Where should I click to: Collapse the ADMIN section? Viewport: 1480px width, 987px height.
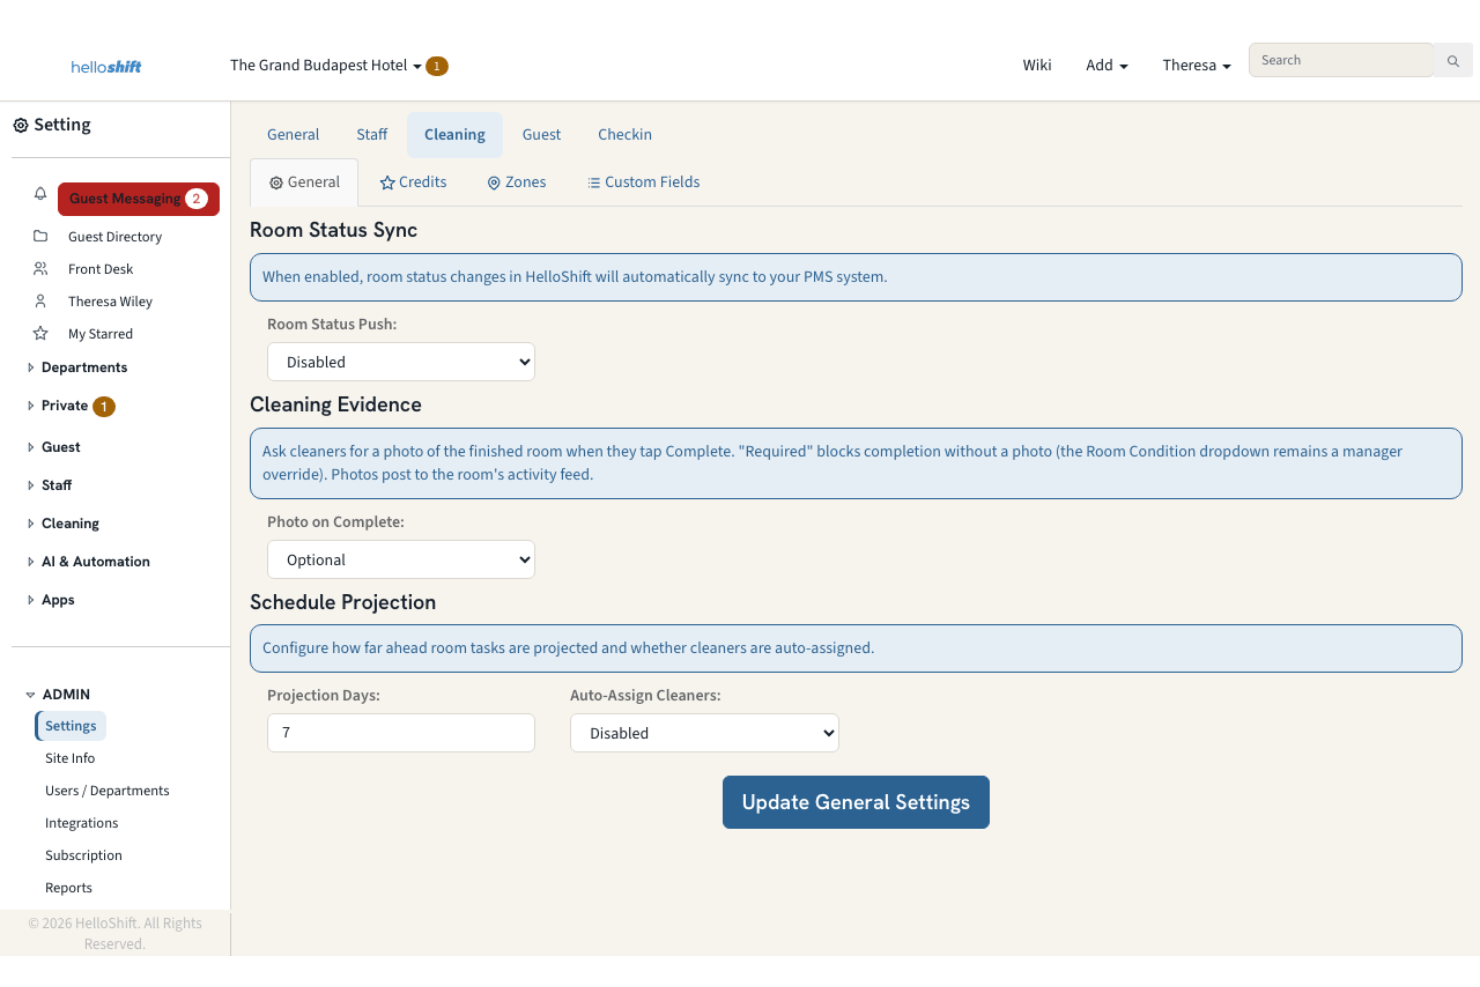pos(58,694)
